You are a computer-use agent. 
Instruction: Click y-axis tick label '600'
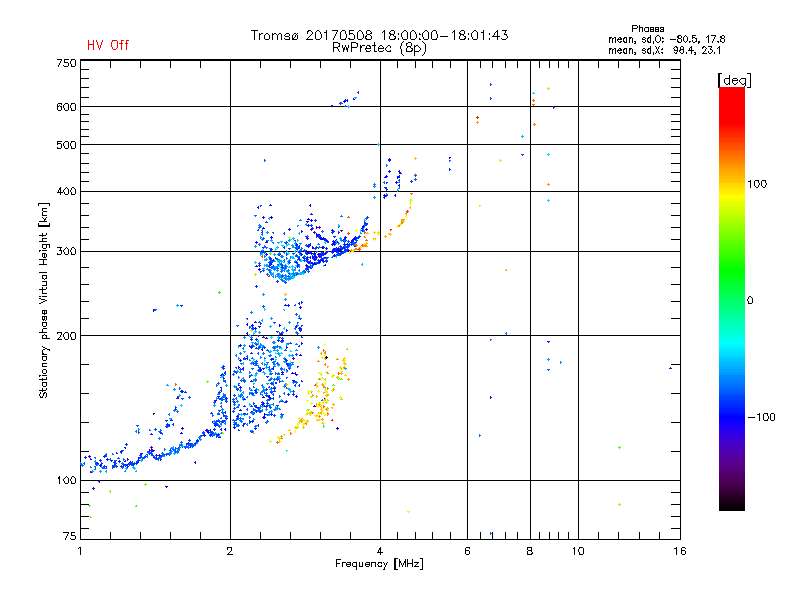click(x=66, y=107)
